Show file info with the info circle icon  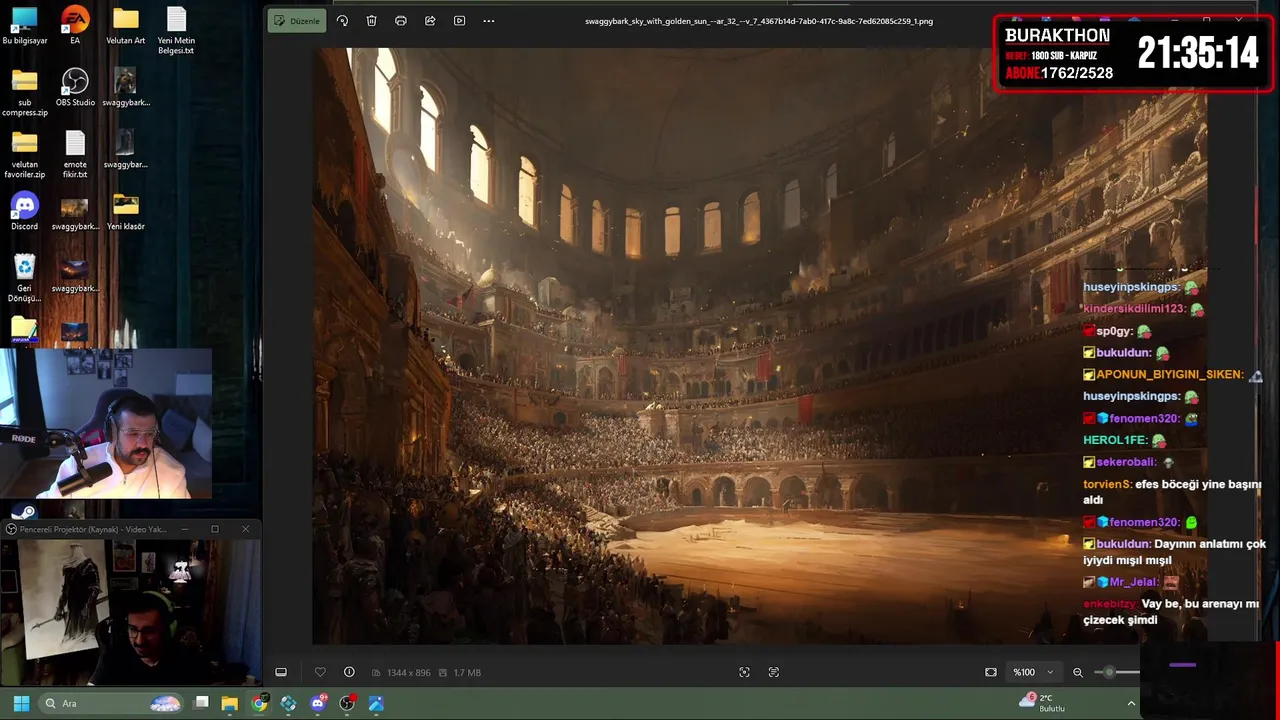click(349, 672)
